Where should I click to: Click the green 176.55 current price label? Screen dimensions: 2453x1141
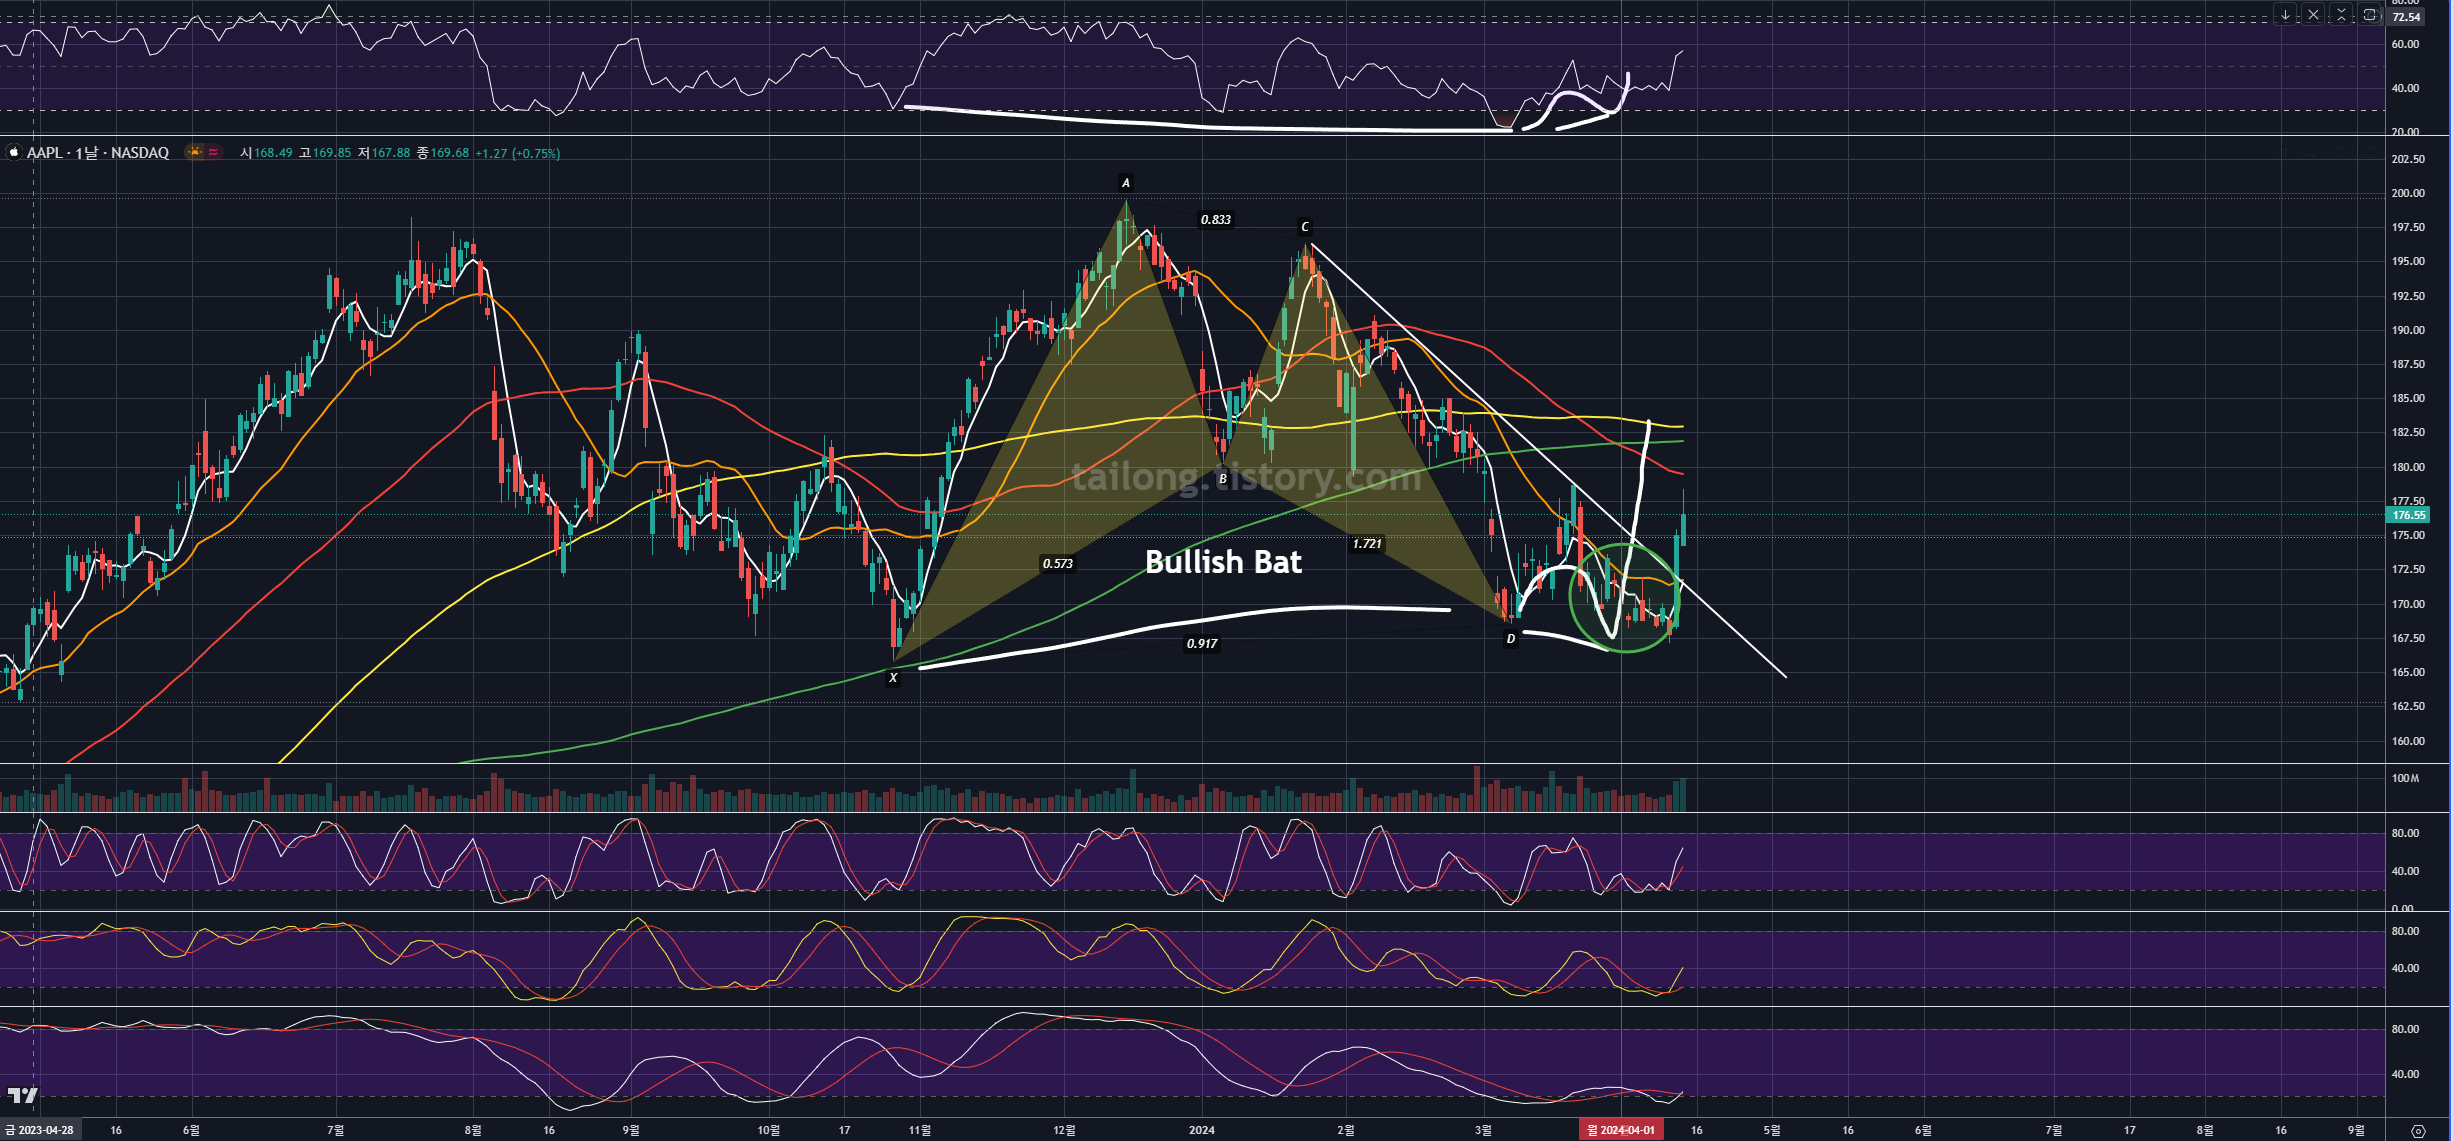click(2408, 515)
